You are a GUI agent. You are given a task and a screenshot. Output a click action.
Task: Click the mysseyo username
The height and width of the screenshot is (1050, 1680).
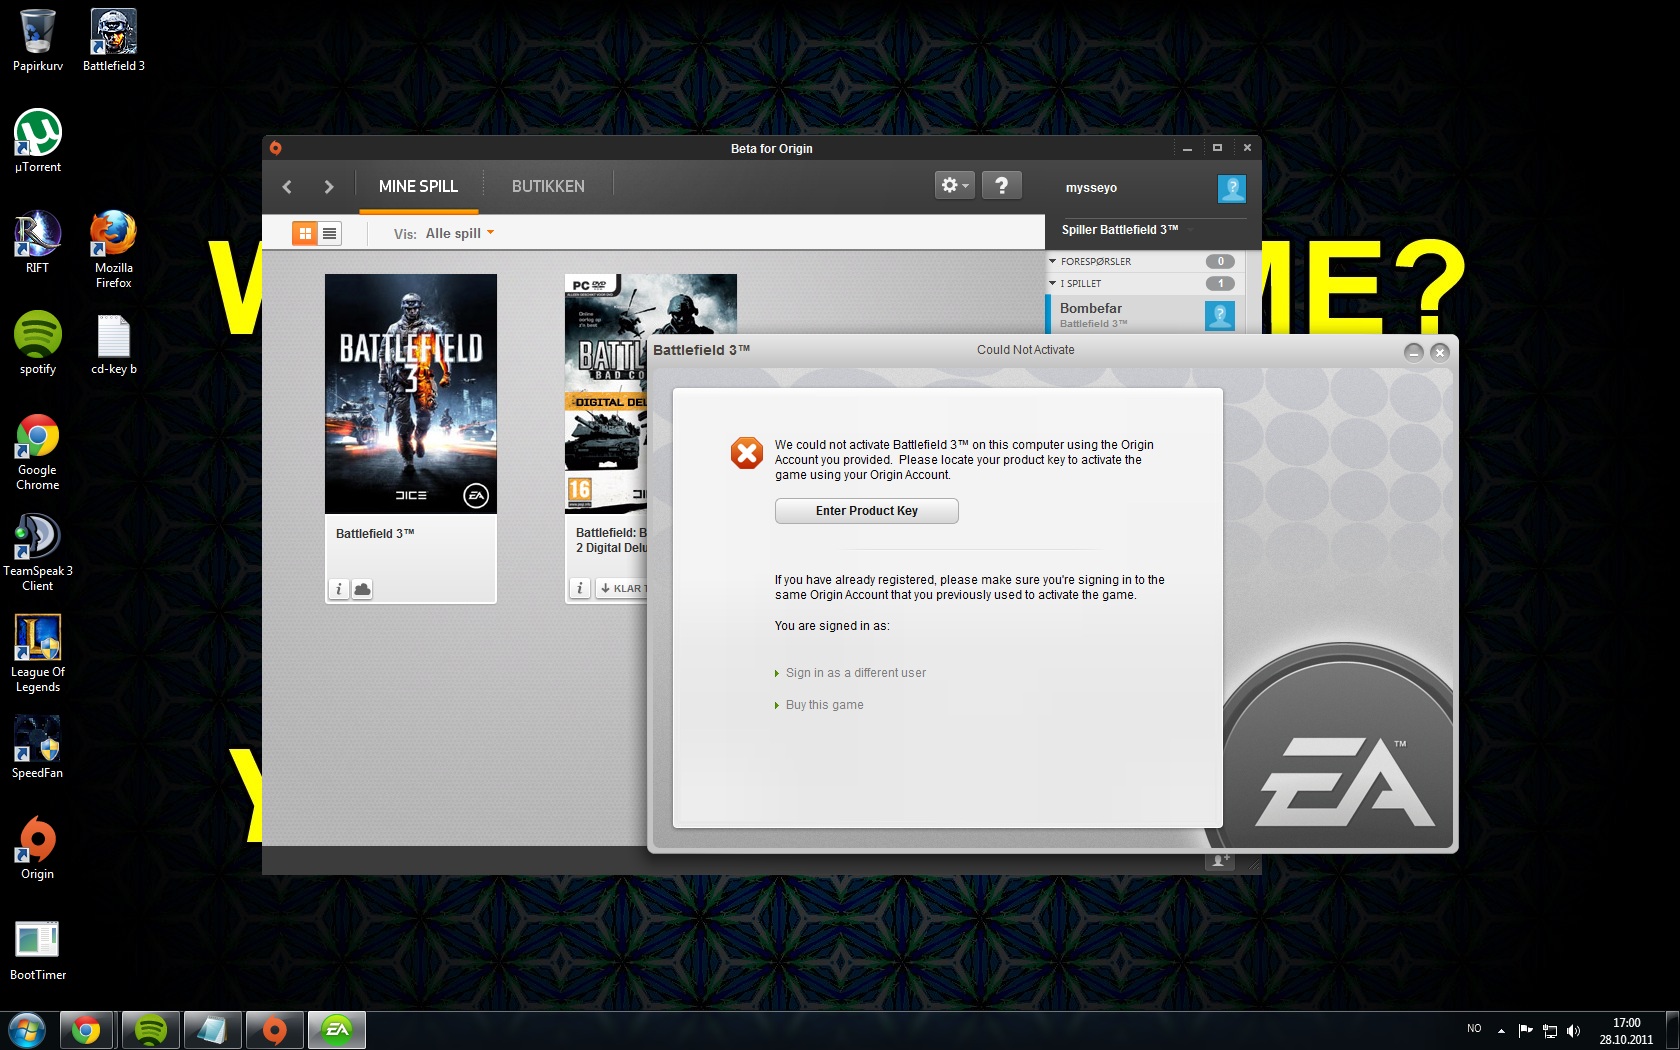1091,188
